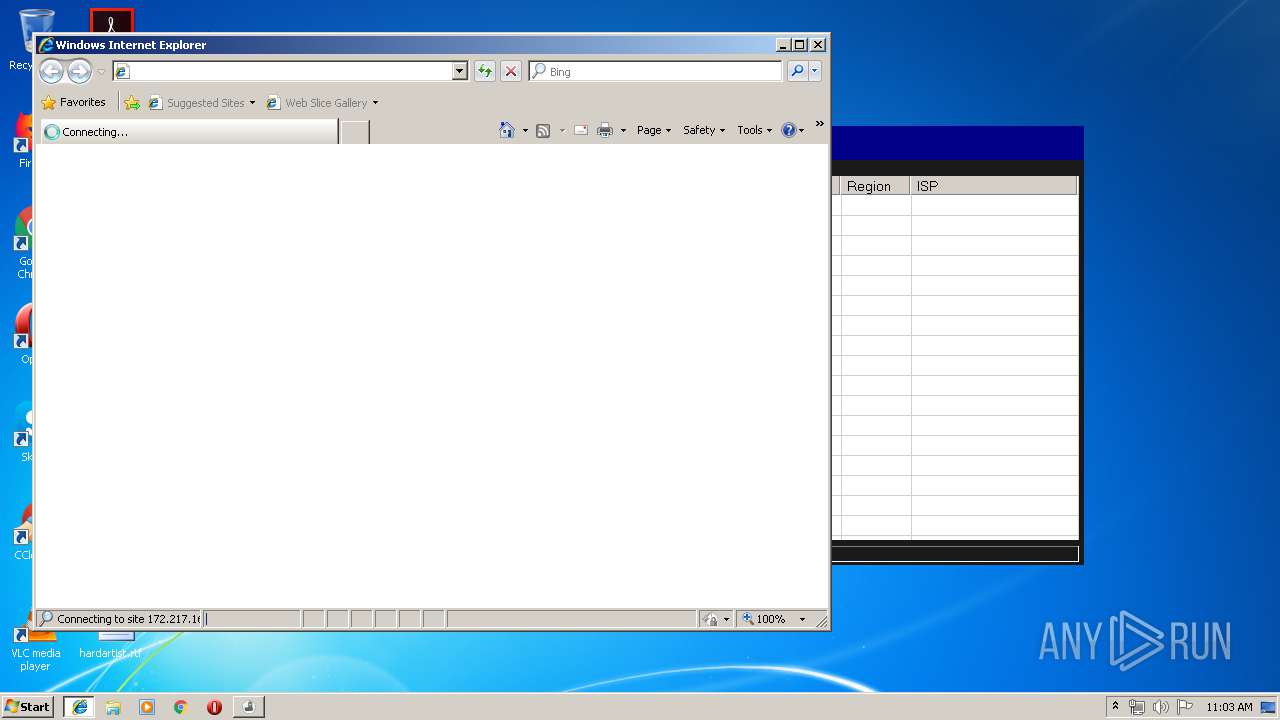The width and height of the screenshot is (1280, 720).
Task: Show hidden tray icons arrow
Action: tap(1116, 706)
